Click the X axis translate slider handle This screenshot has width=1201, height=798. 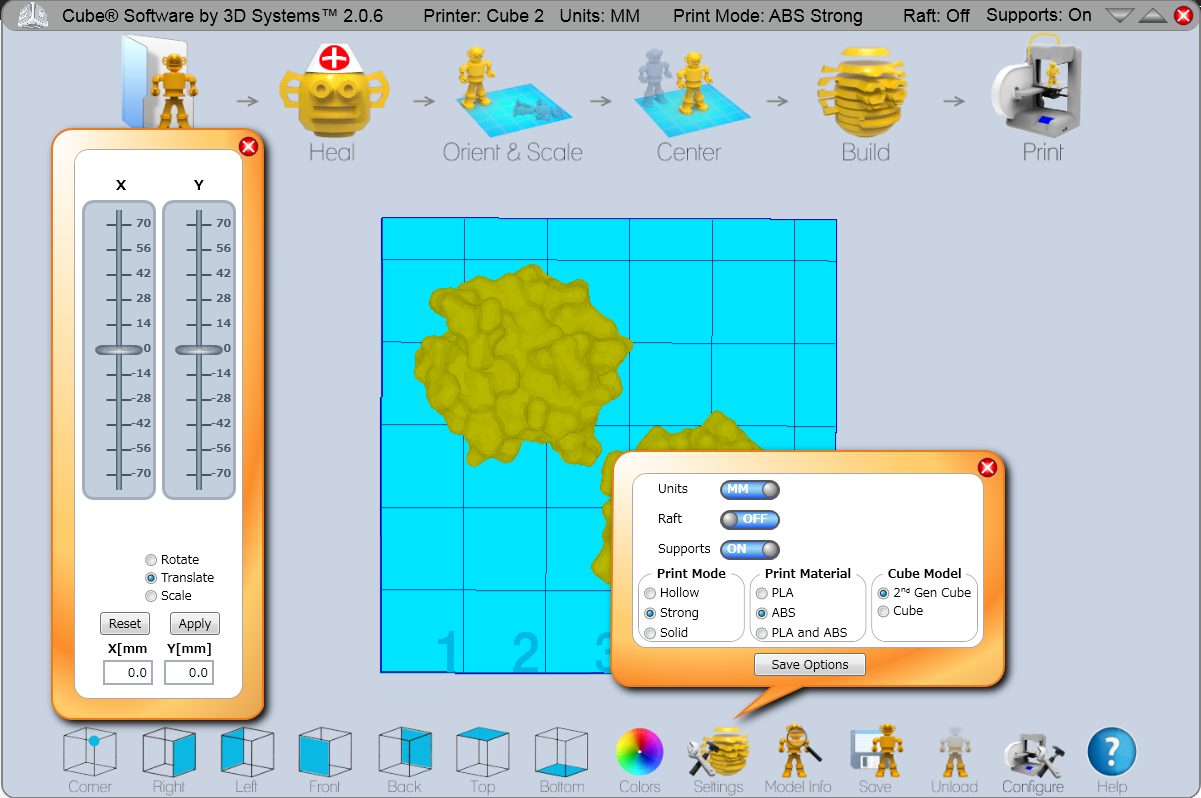point(119,349)
